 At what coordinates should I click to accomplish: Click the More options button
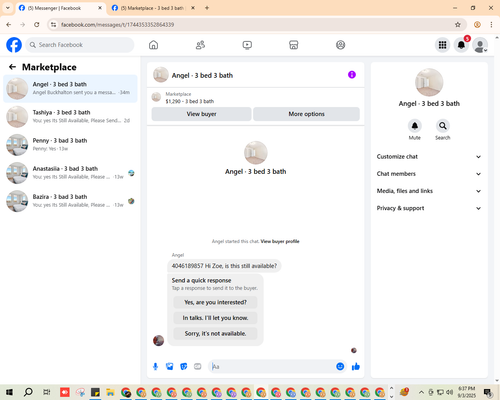coord(306,114)
